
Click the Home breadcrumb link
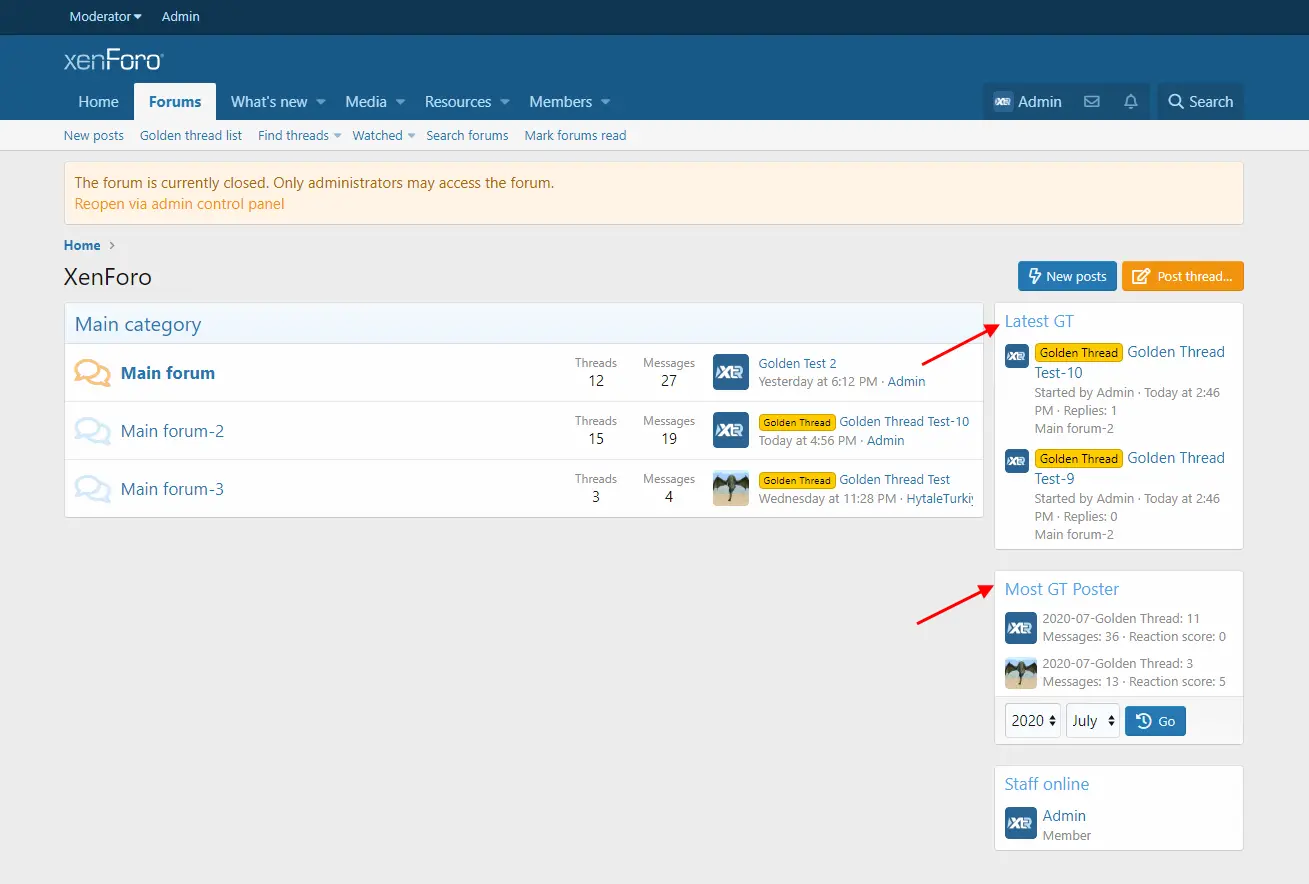tap(82, 246)
